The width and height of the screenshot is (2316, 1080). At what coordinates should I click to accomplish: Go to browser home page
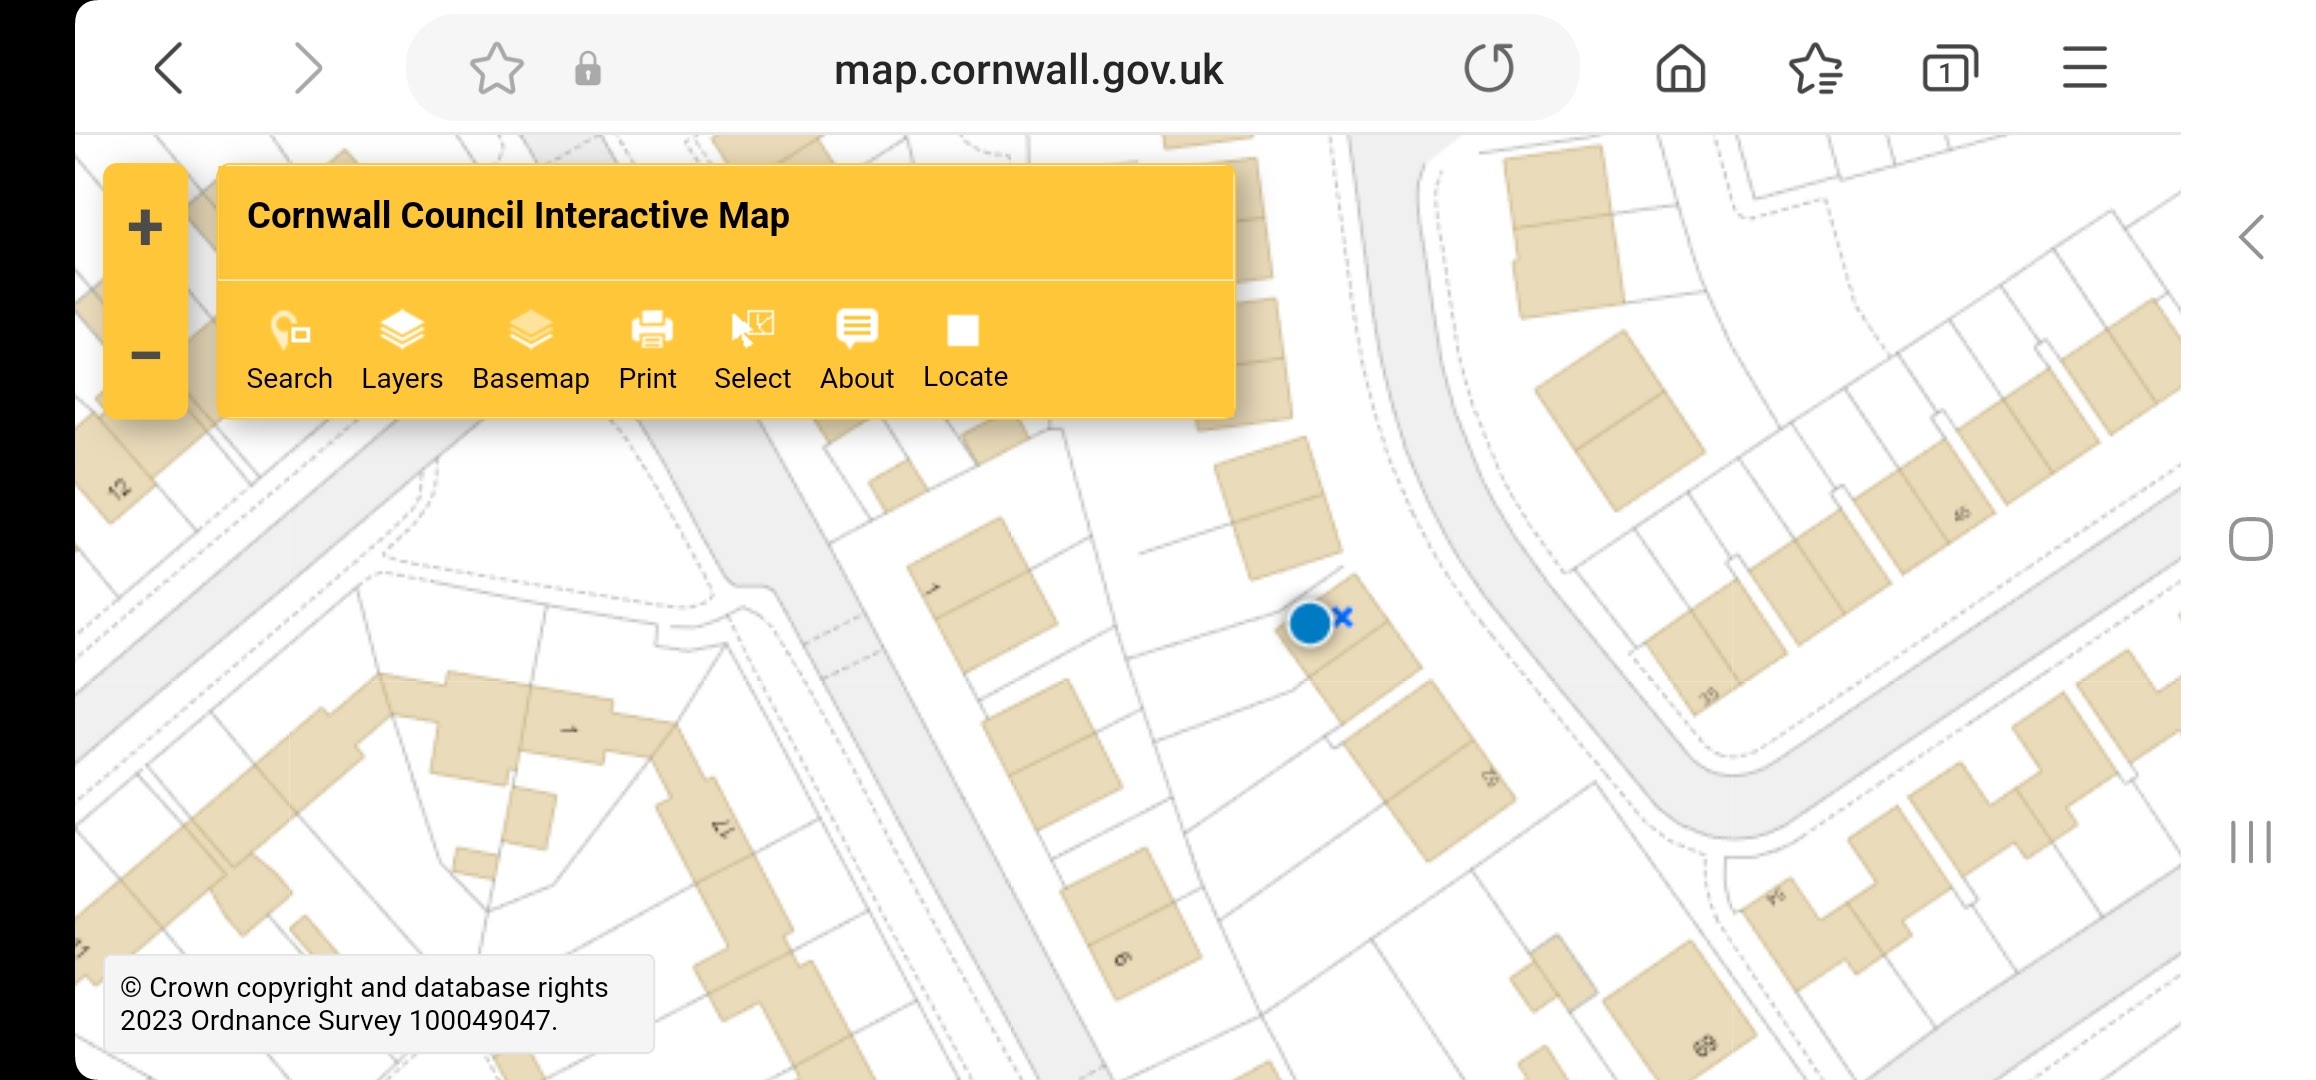(x=1680, y=69)
